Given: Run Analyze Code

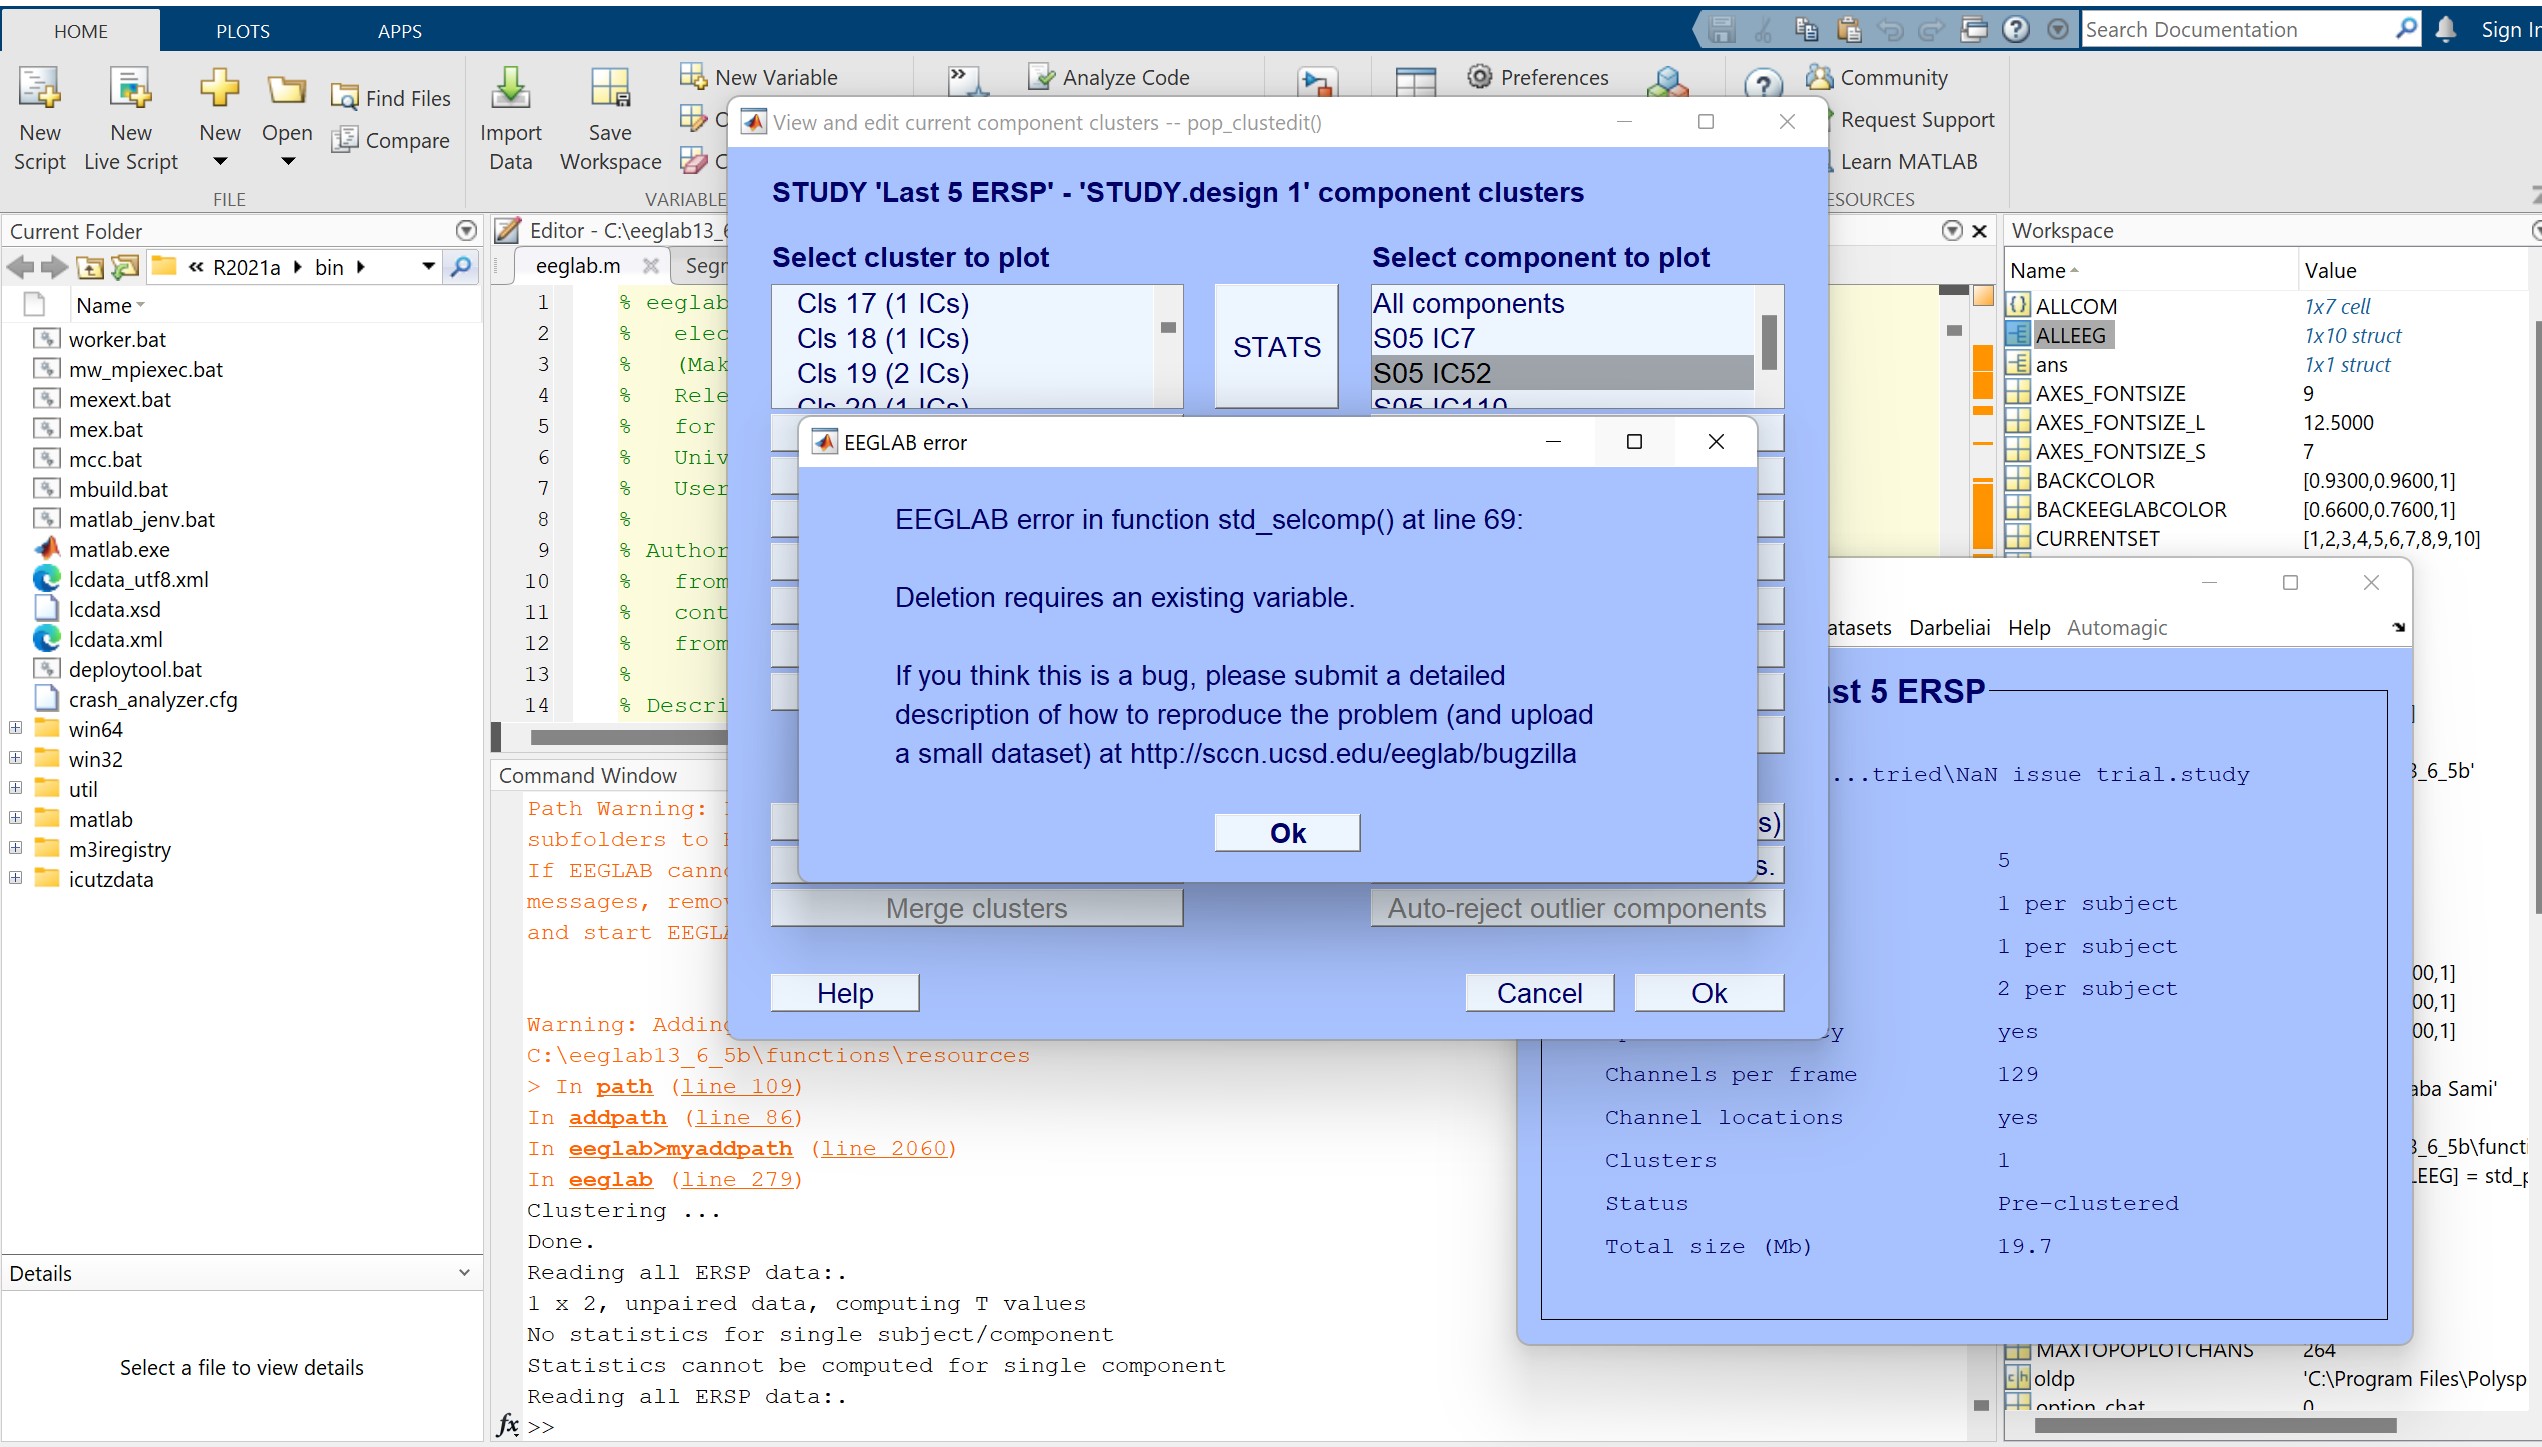Looking at the screenshot, I should click(x=1111, y=76).
